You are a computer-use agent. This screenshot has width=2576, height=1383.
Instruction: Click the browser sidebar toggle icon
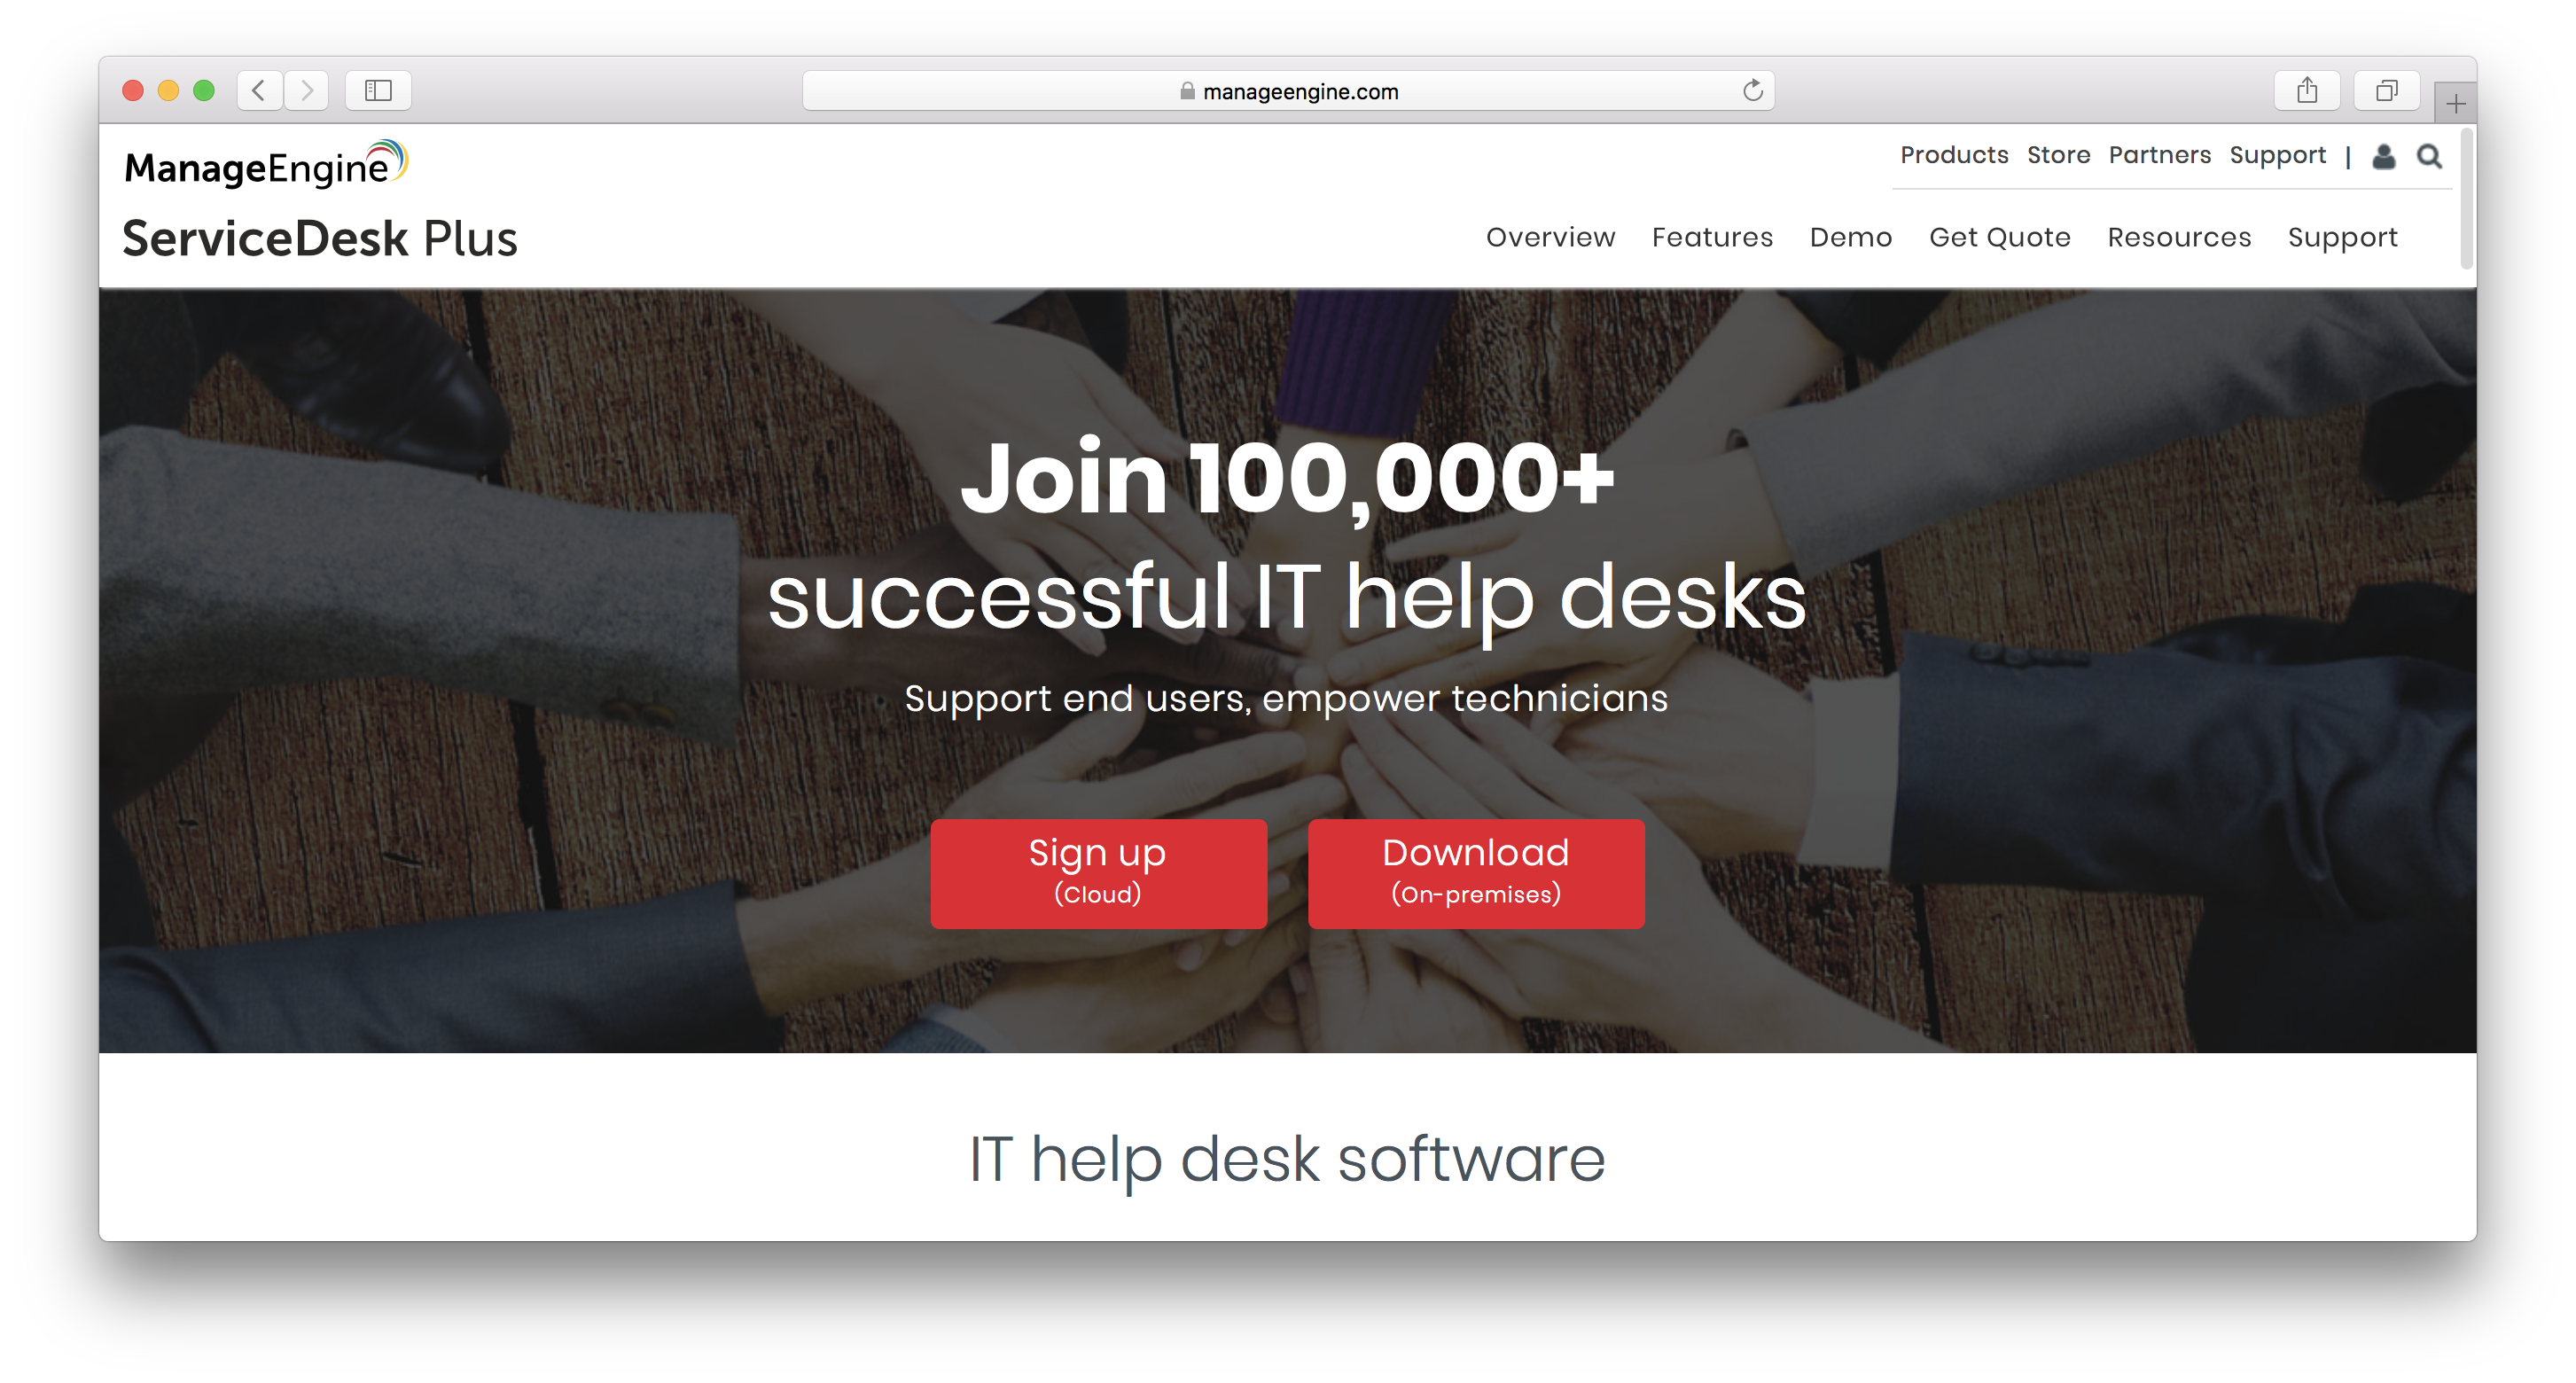tap(380, 92)
